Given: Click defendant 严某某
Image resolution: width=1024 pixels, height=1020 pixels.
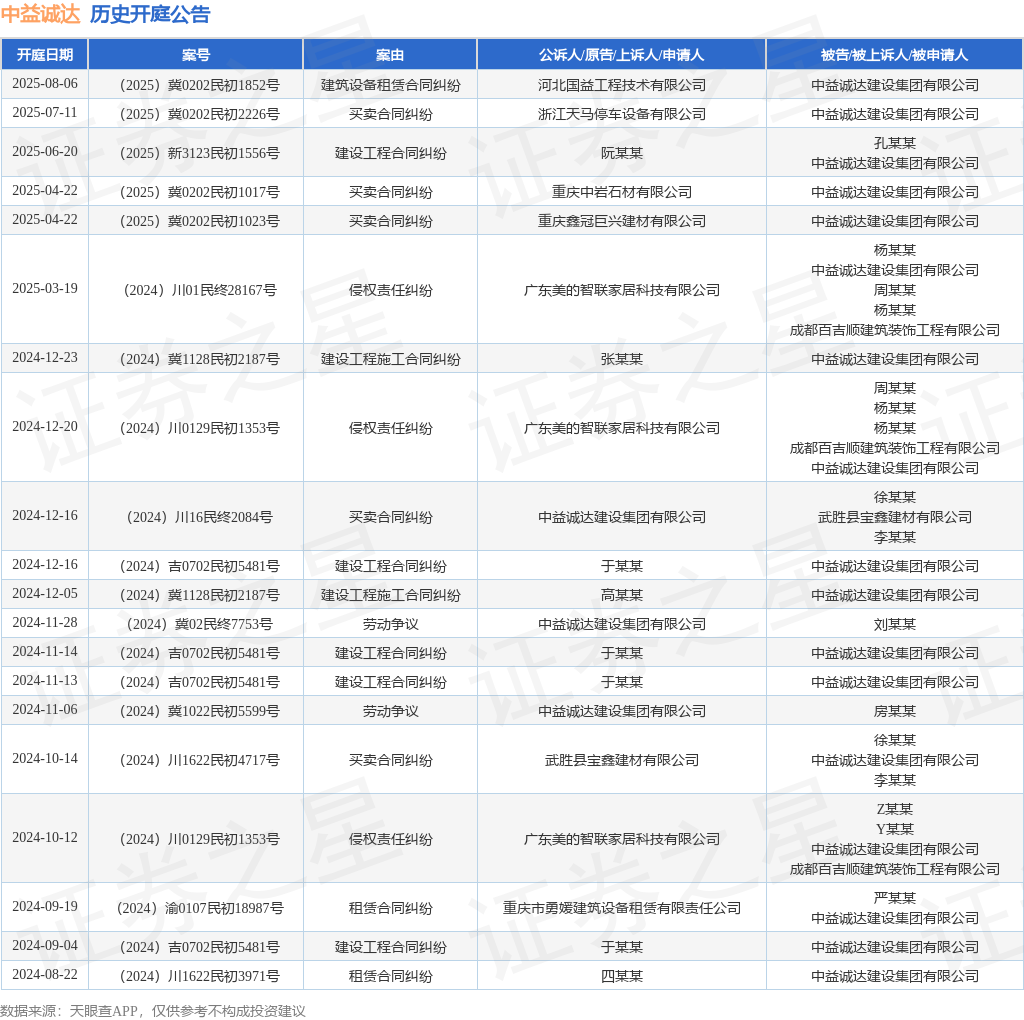Looking at the screenshot, I should 895,898.
